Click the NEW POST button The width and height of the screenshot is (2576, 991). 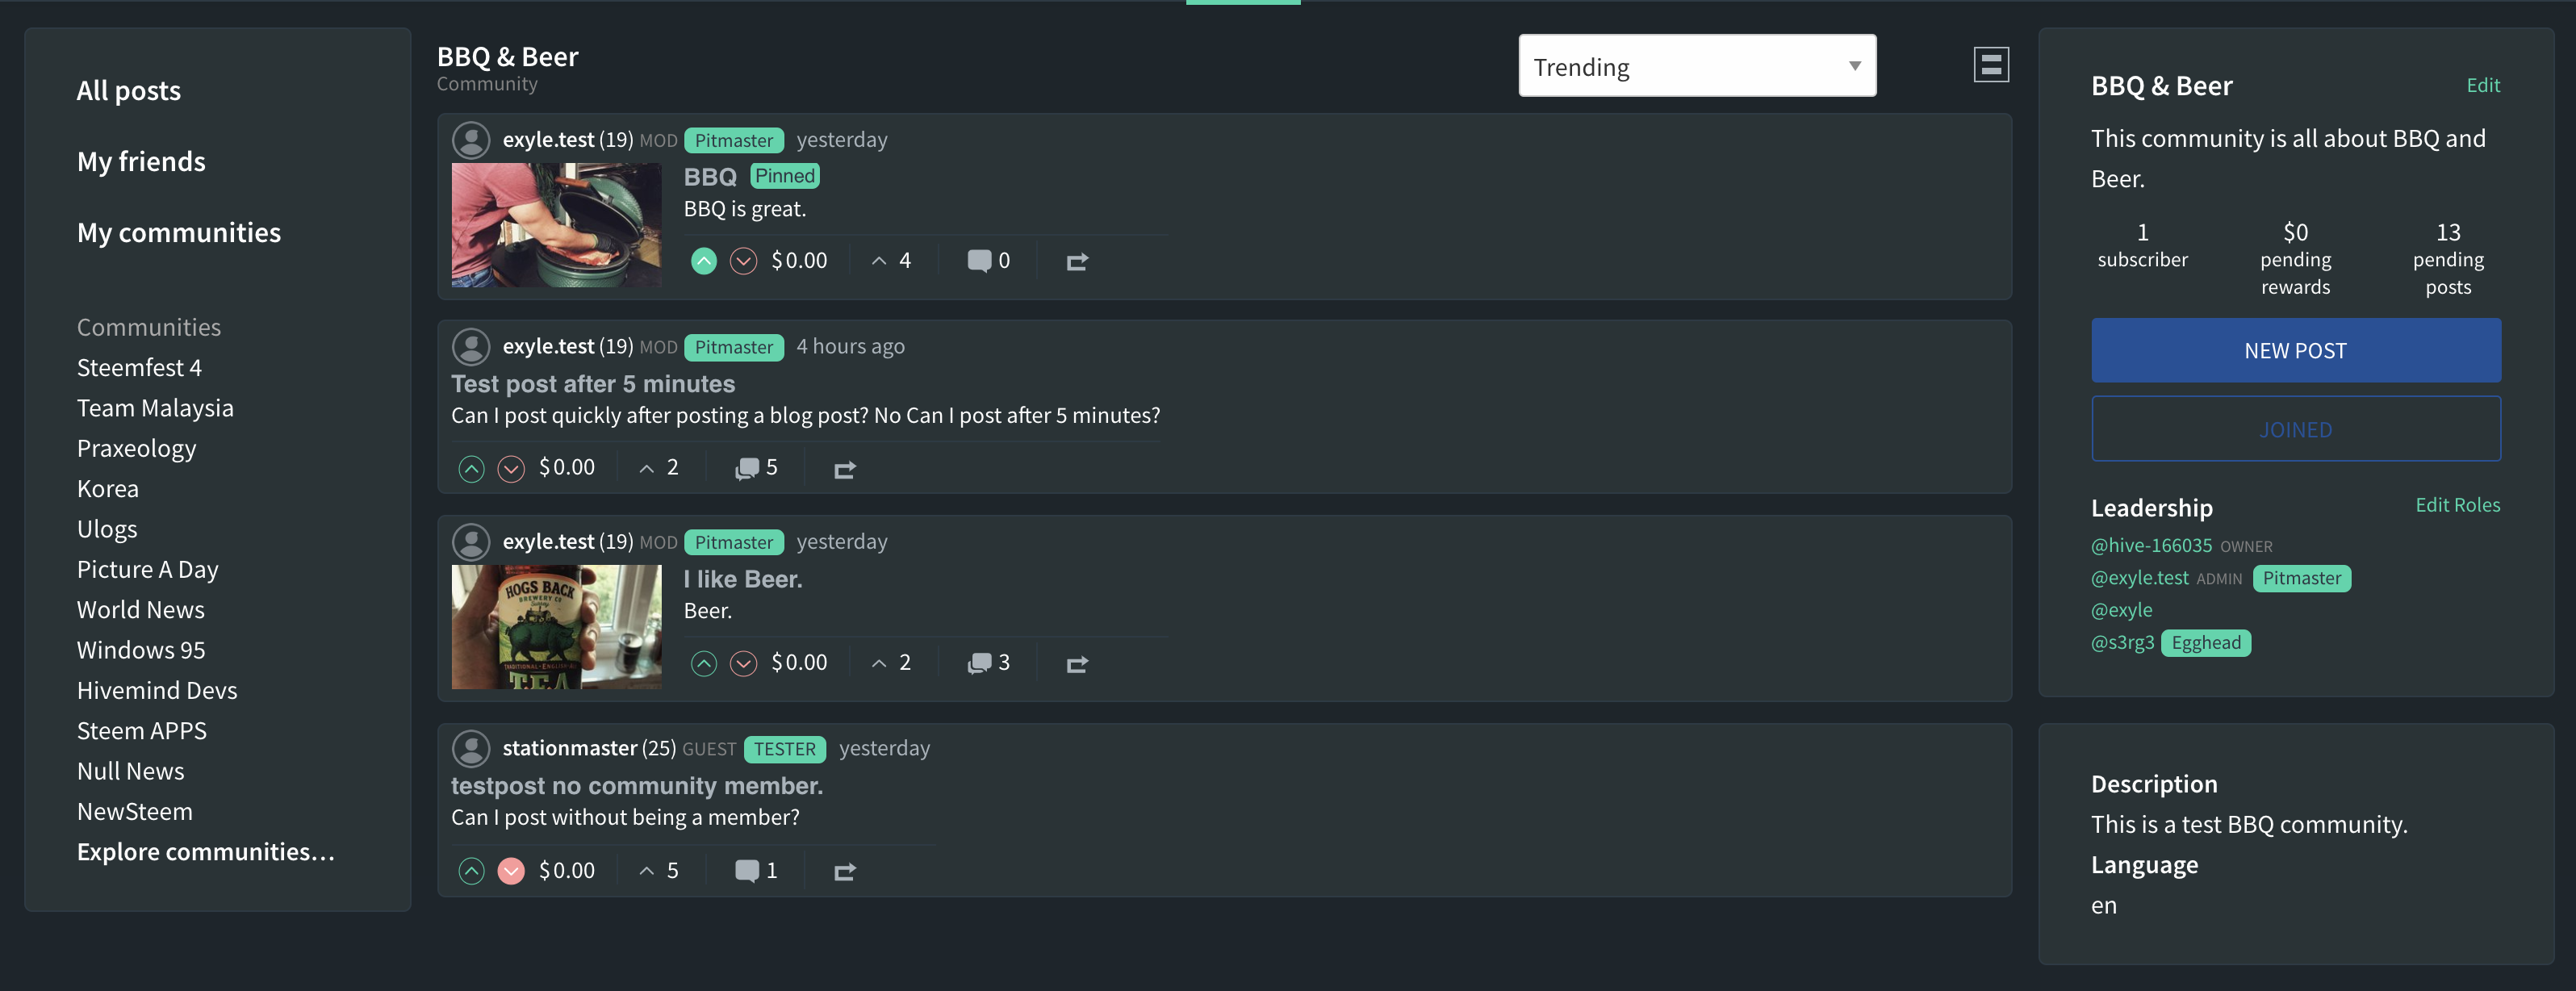(2295, 351)
